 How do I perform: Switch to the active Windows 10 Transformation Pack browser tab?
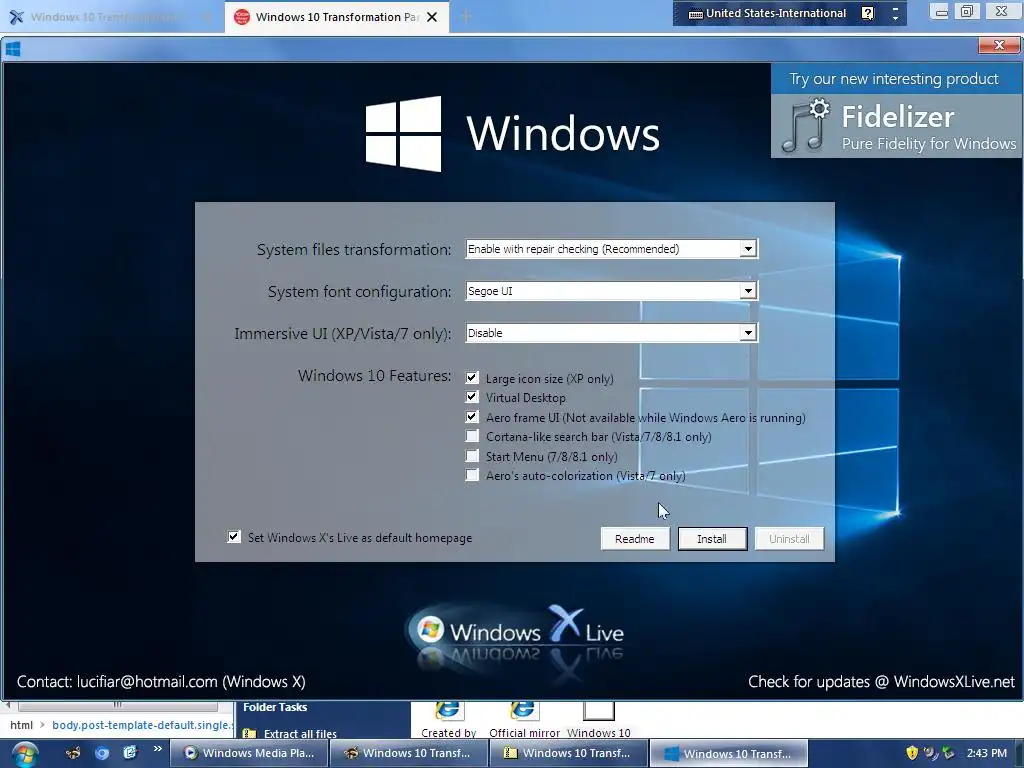point(336,17)
